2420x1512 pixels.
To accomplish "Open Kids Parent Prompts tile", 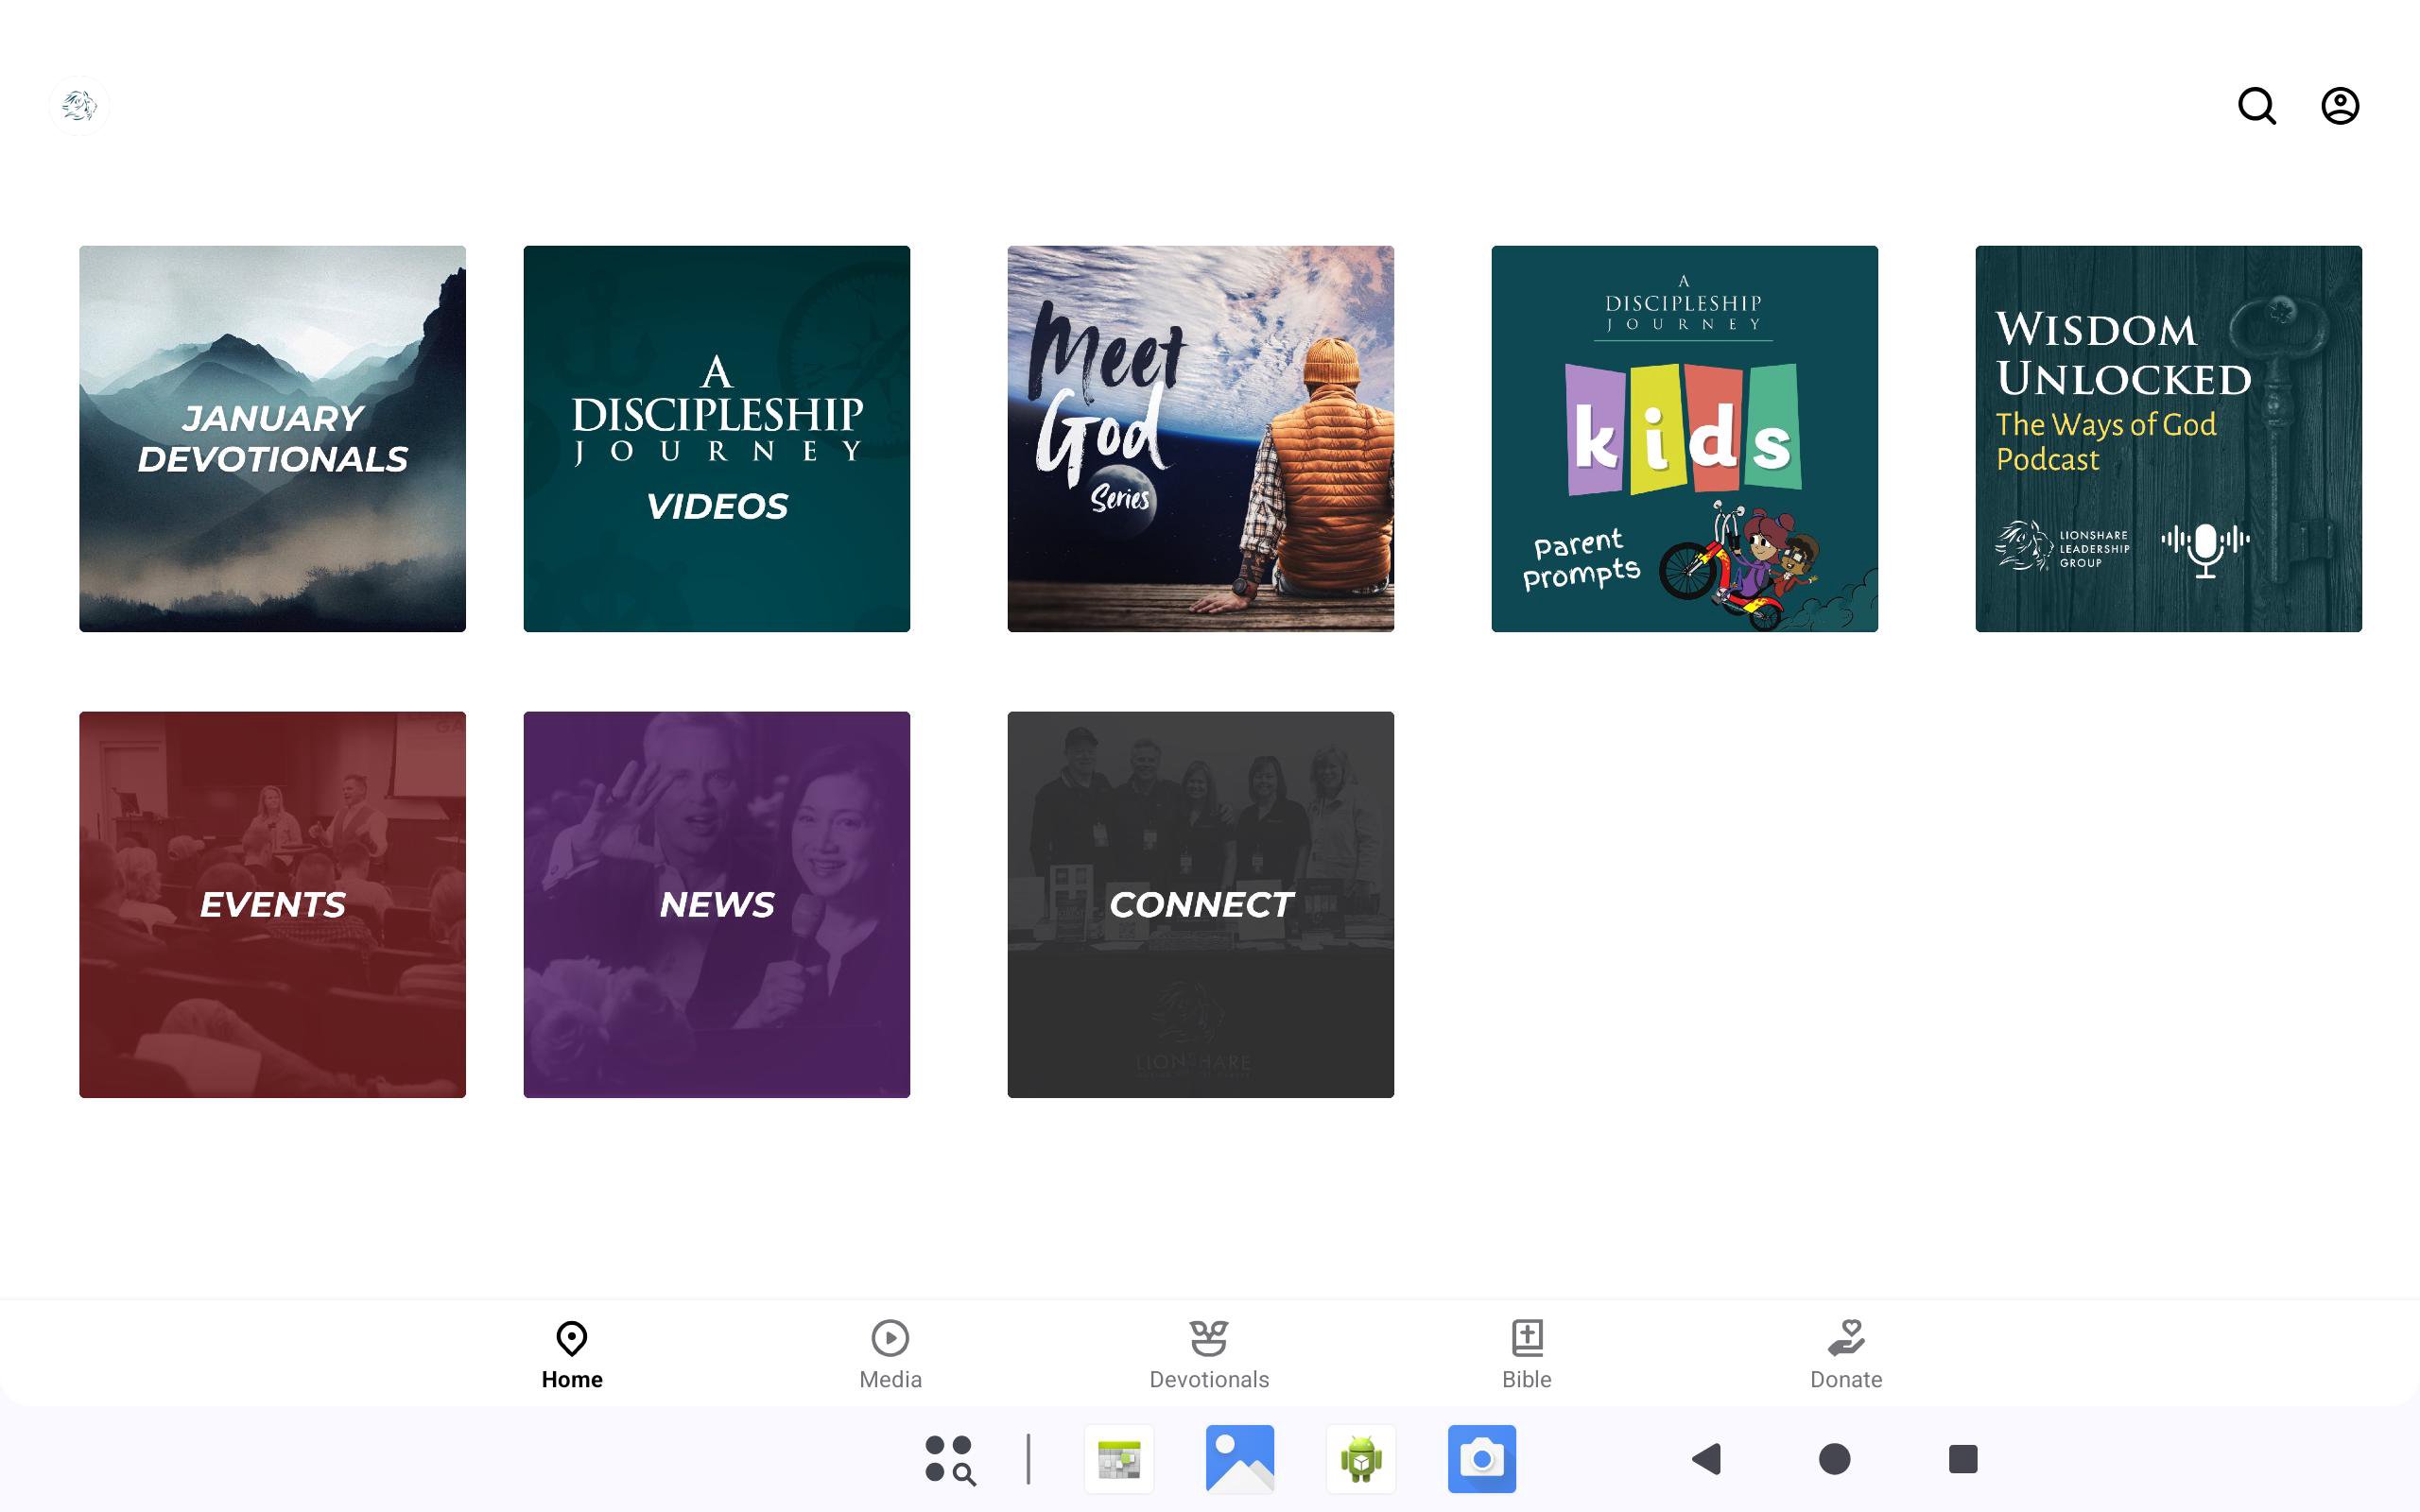I will coord(1684,438).
